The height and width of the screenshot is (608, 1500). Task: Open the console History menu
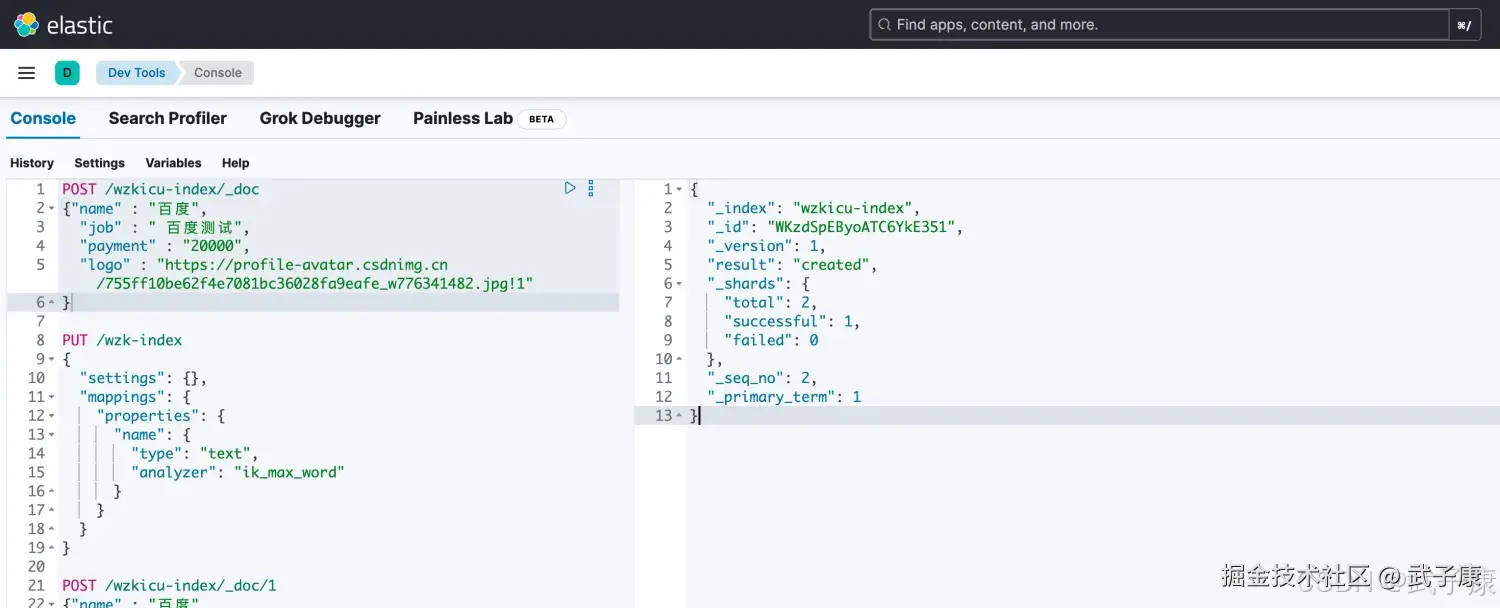tap(31, 162)
